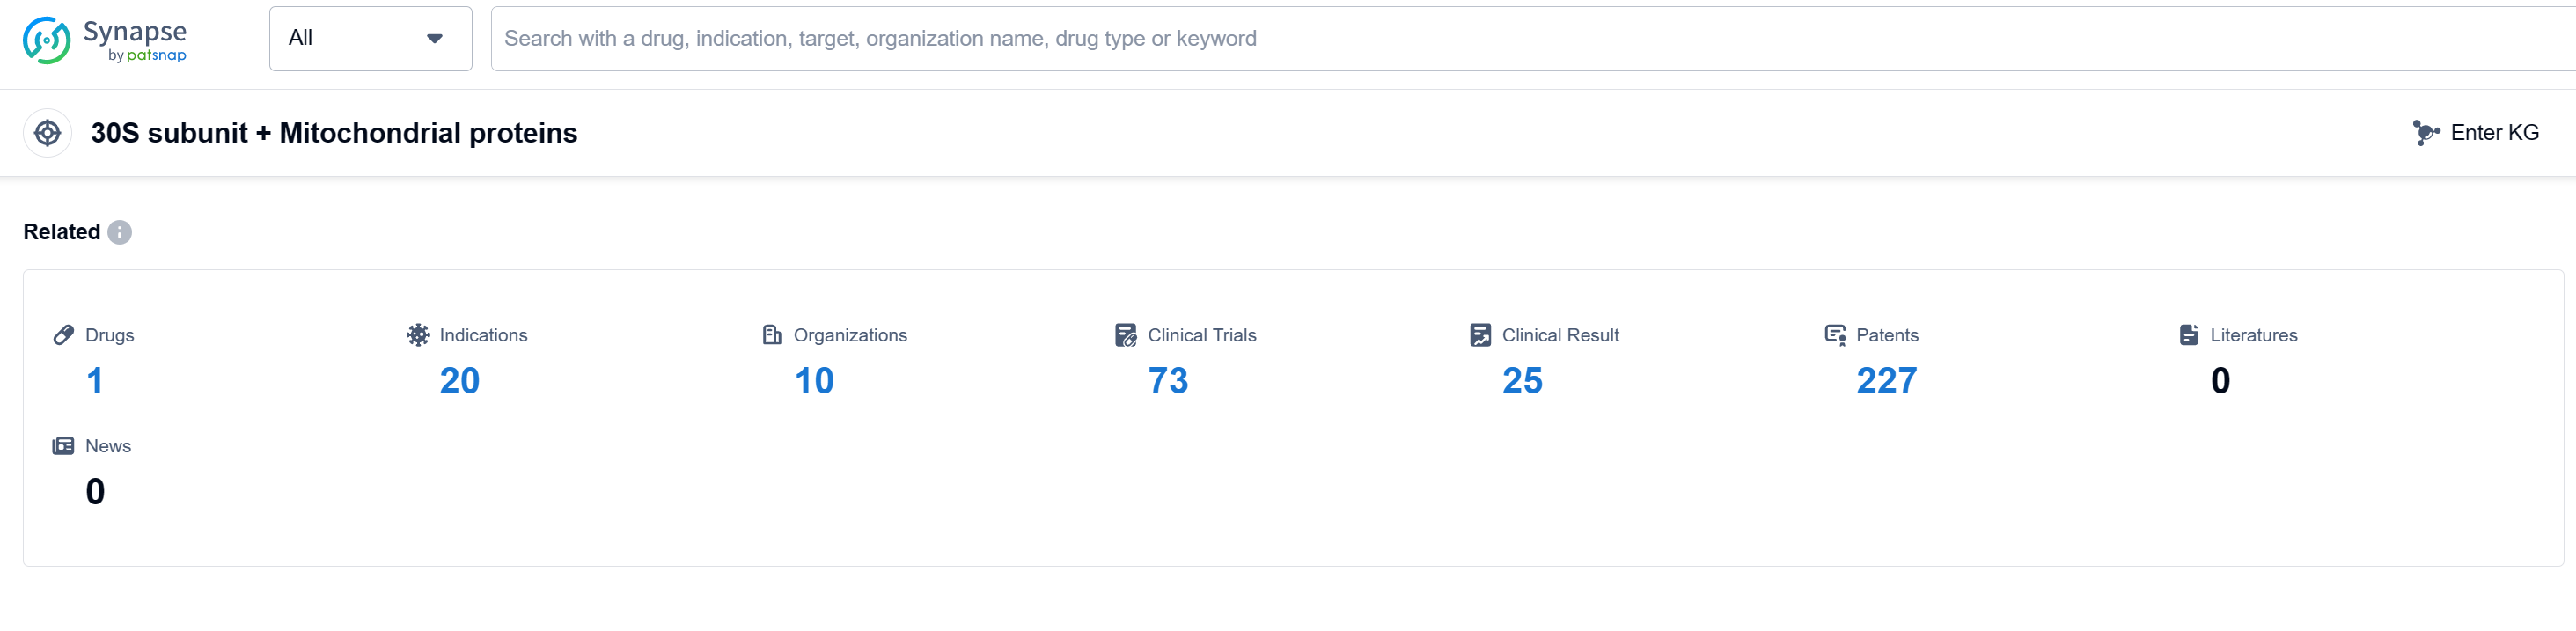View the 73 clinical trials count
Image resolution: width=2576 pixels, height=631 pixels.
(x=1167, y=381)
